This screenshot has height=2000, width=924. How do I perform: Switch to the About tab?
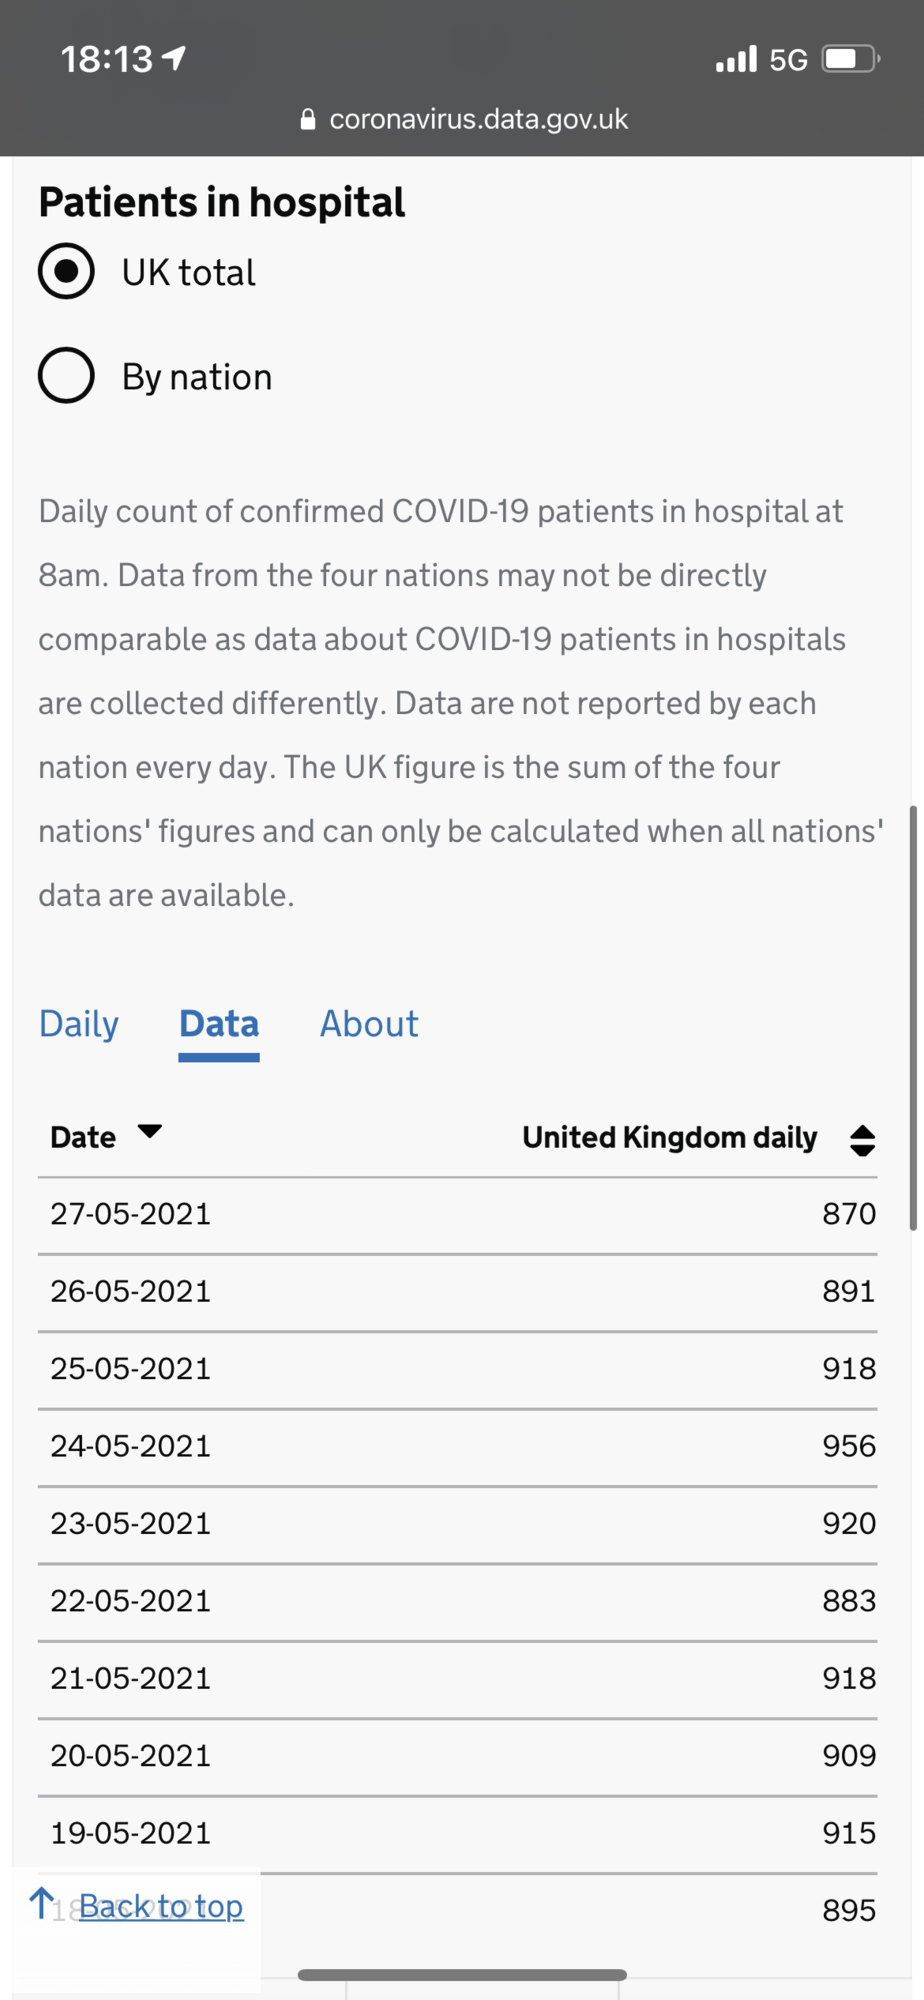(x=369, y=1024)
